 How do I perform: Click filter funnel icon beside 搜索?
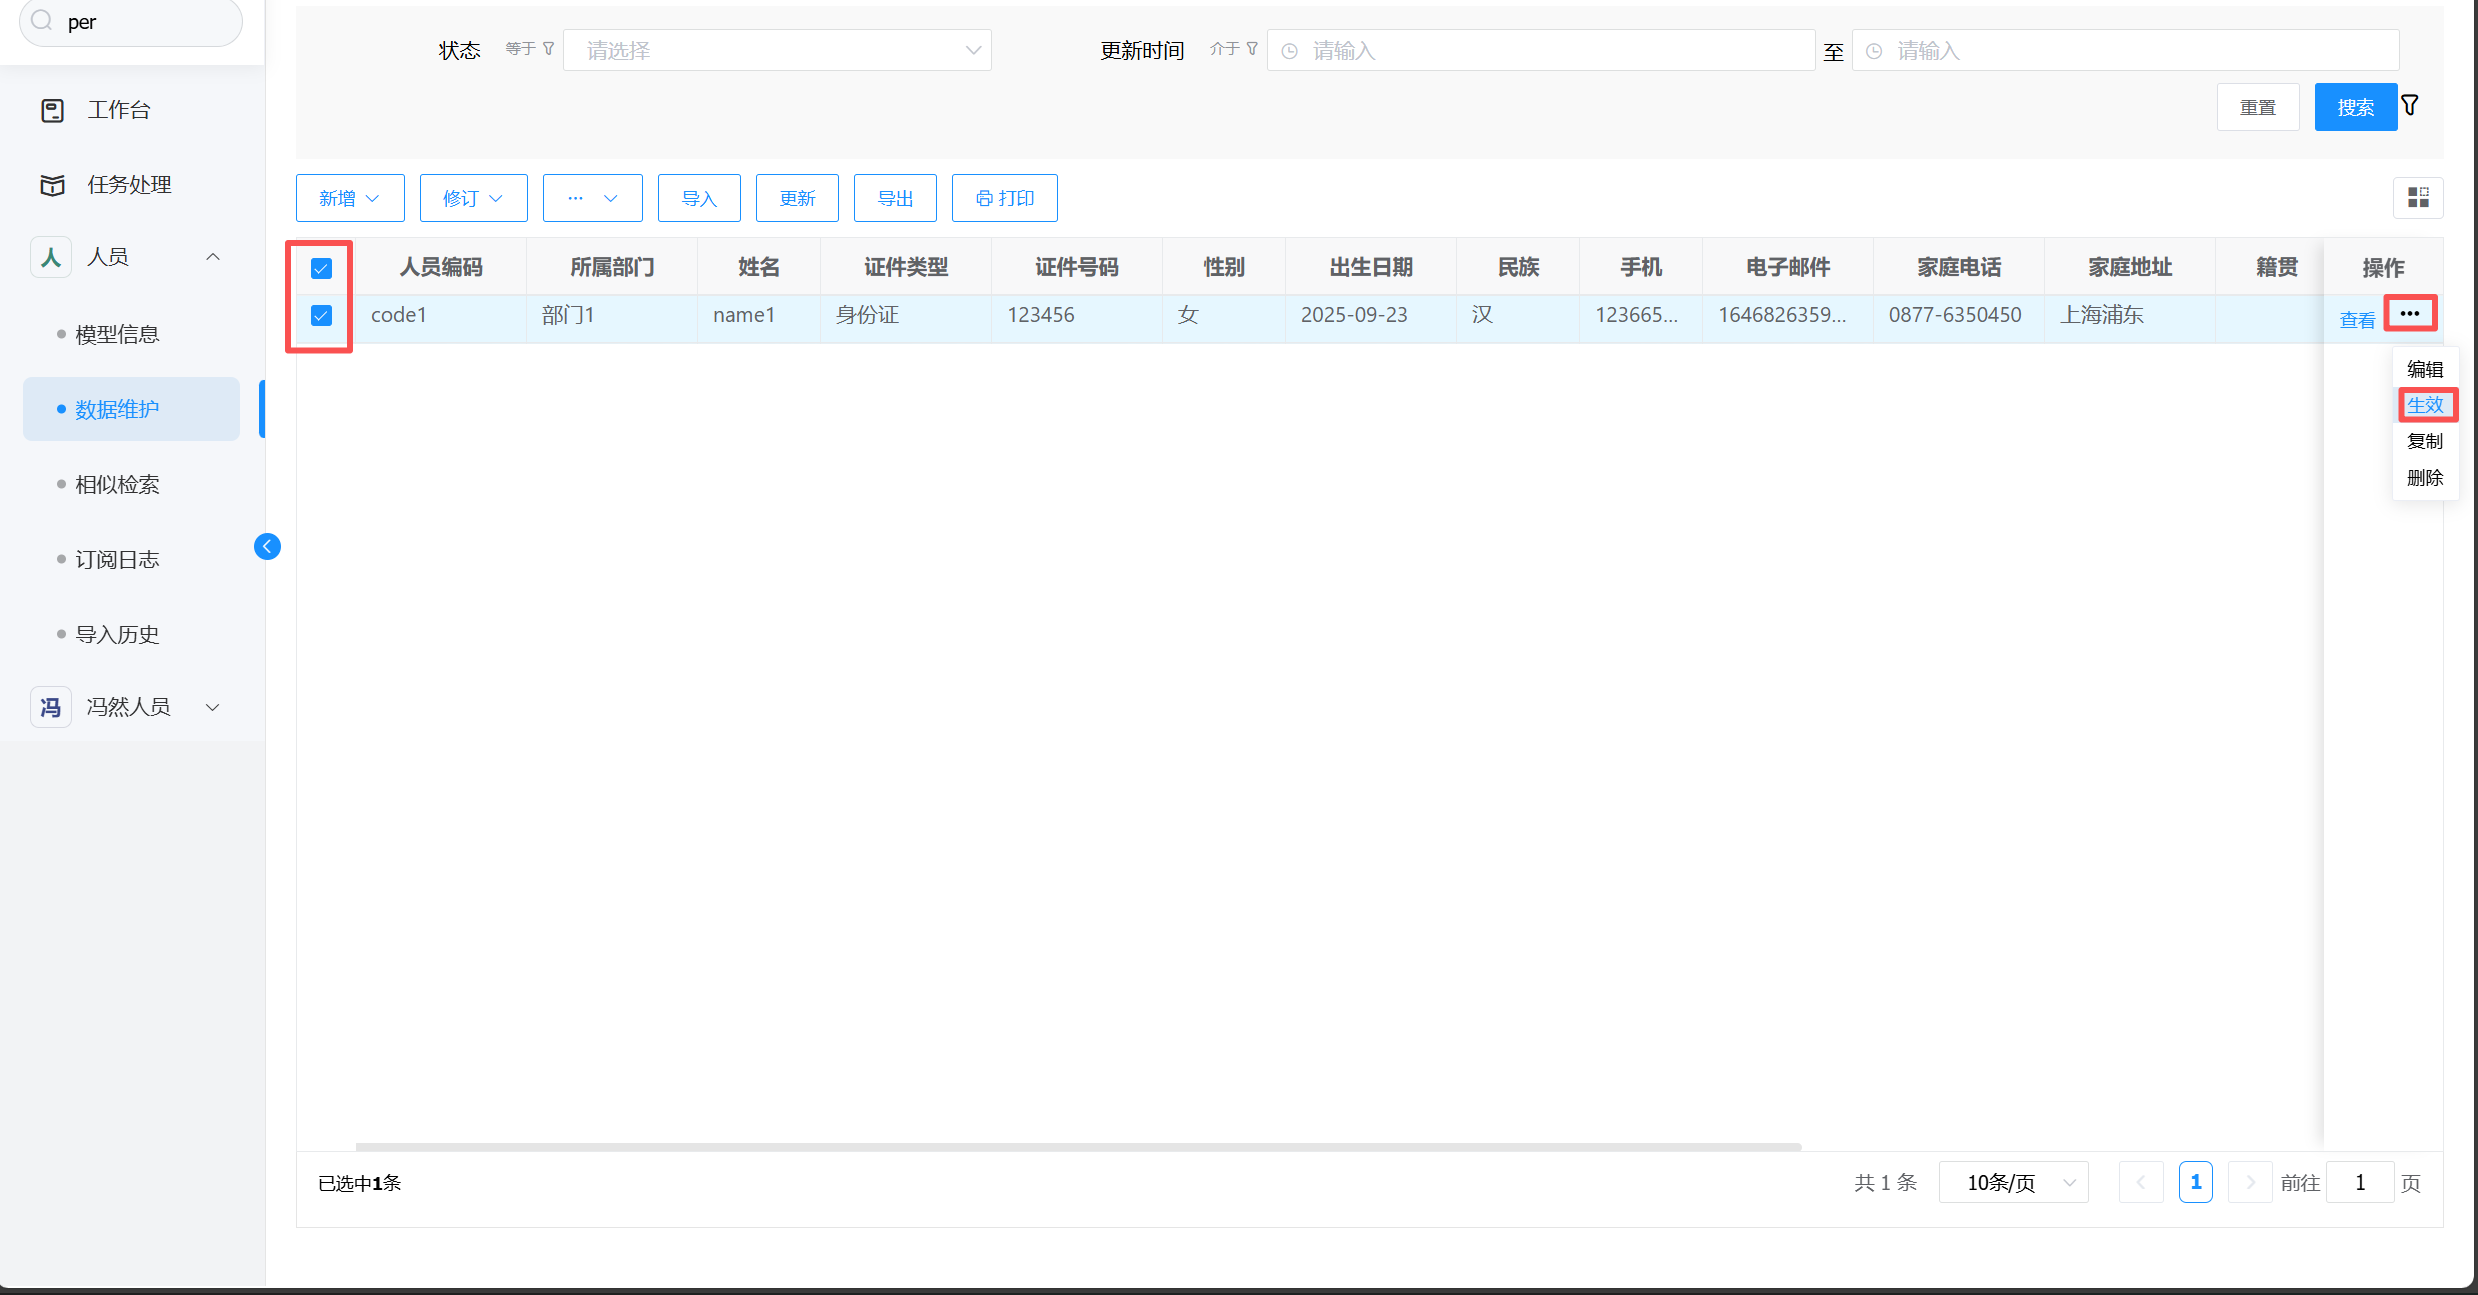(x=2410, y=105)
